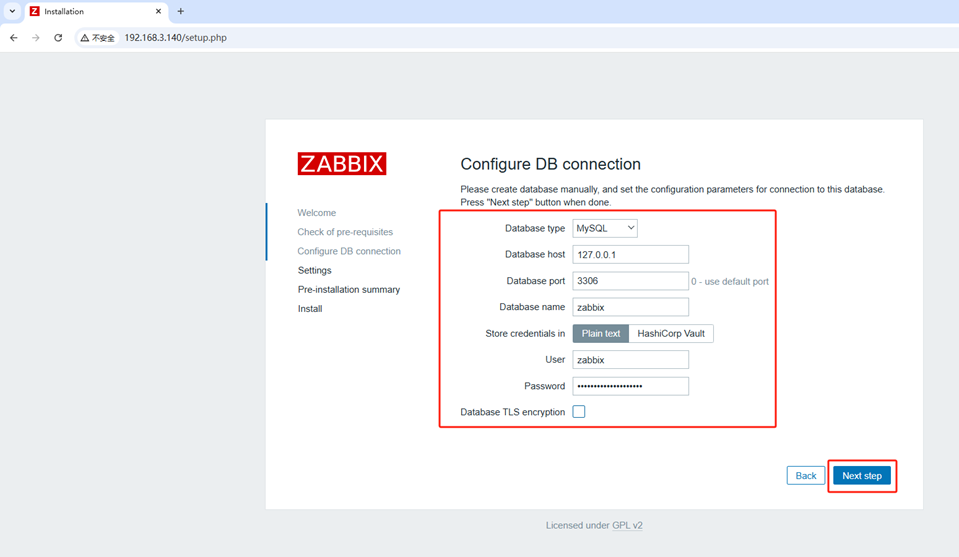Open a new browser tab
Image resolution: width=959 pixels, height=557 pixels.
point(180,11)
